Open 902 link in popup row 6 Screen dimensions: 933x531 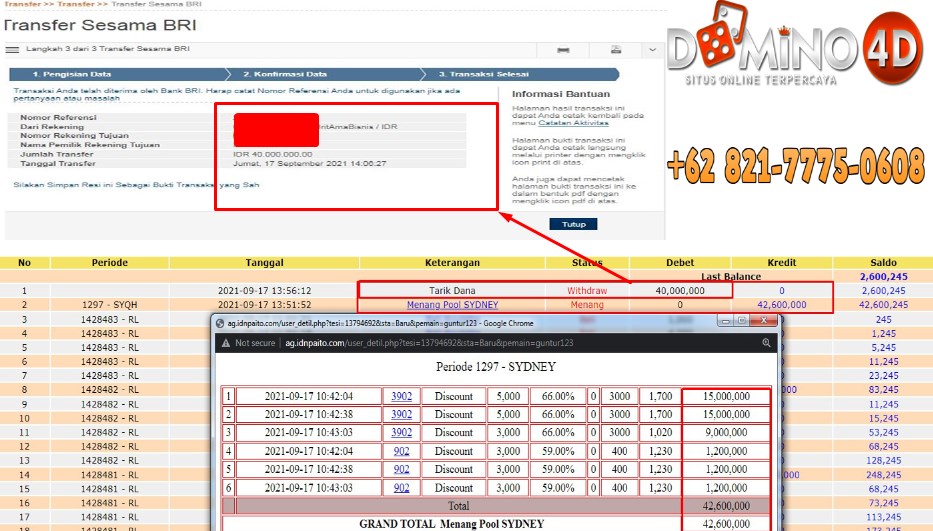pyautogui.click(x=402, y=488)
